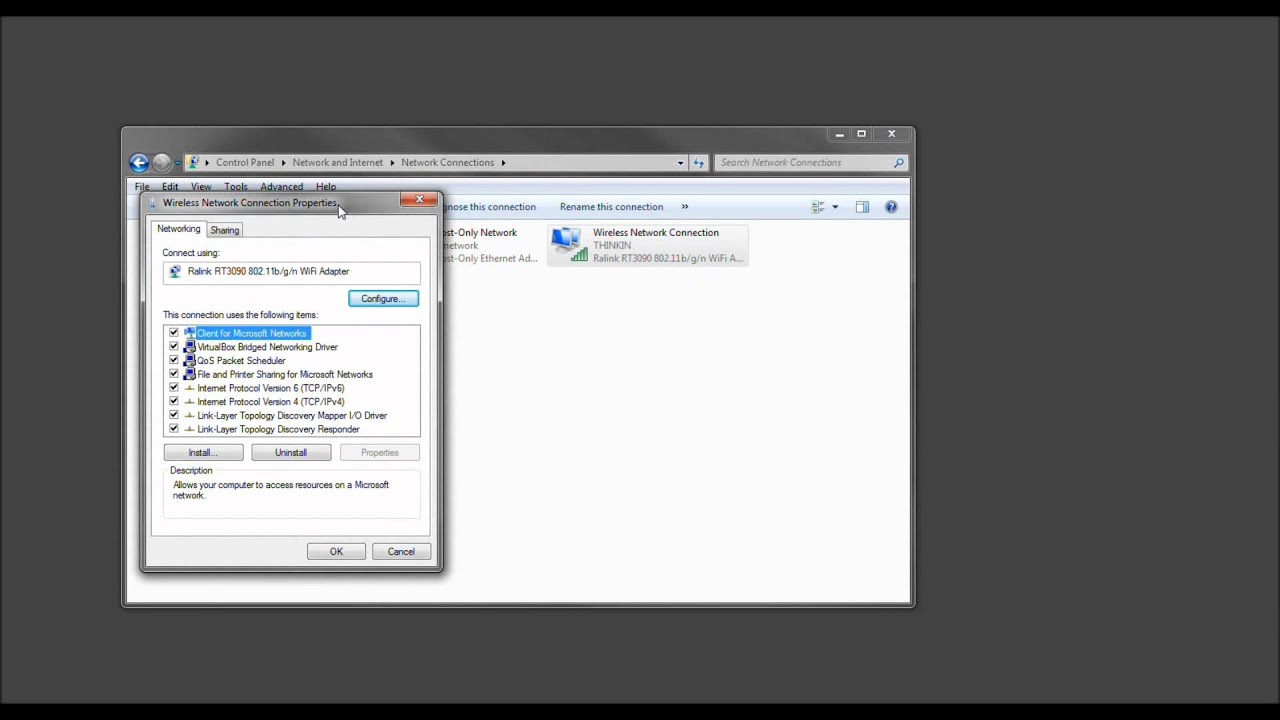The width and height of the screenshot is (1280, 720).
Task: Open the view options dropdown arrow
Action: (835, 207)
